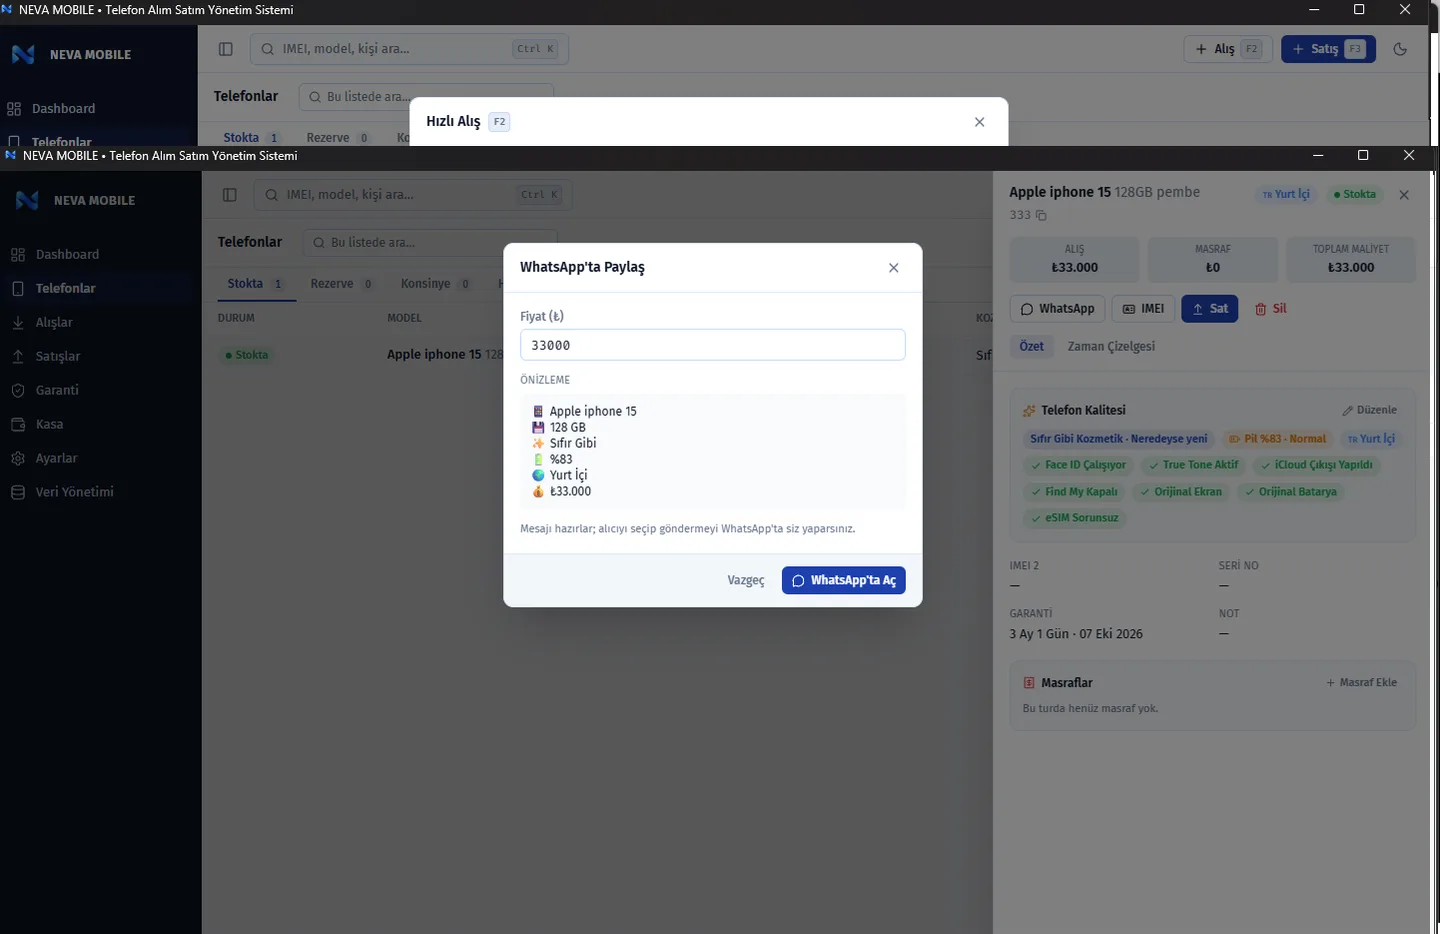This screenshot has height=934, width=1440.
Task: Click the Alış F2 button in the background window
Action: (1226, 49)
